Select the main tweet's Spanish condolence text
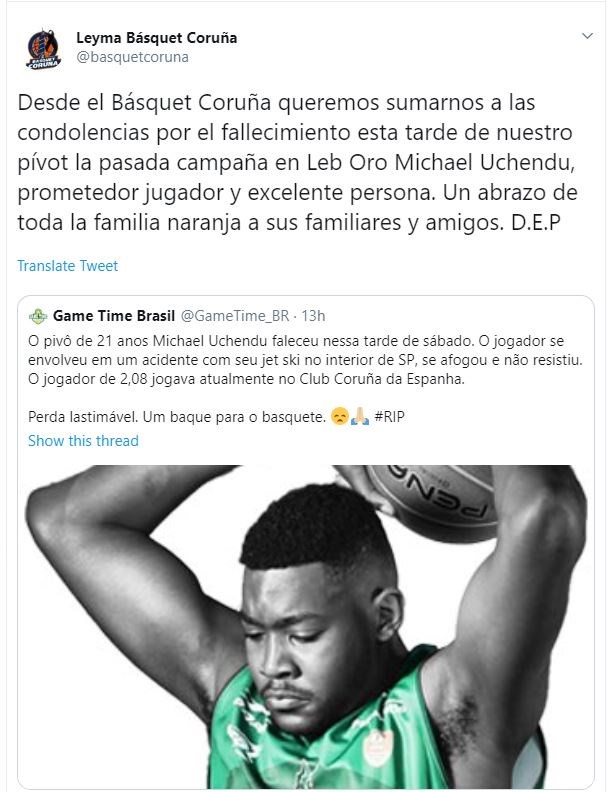Screen dimensions: 616x792 [297, 162]
